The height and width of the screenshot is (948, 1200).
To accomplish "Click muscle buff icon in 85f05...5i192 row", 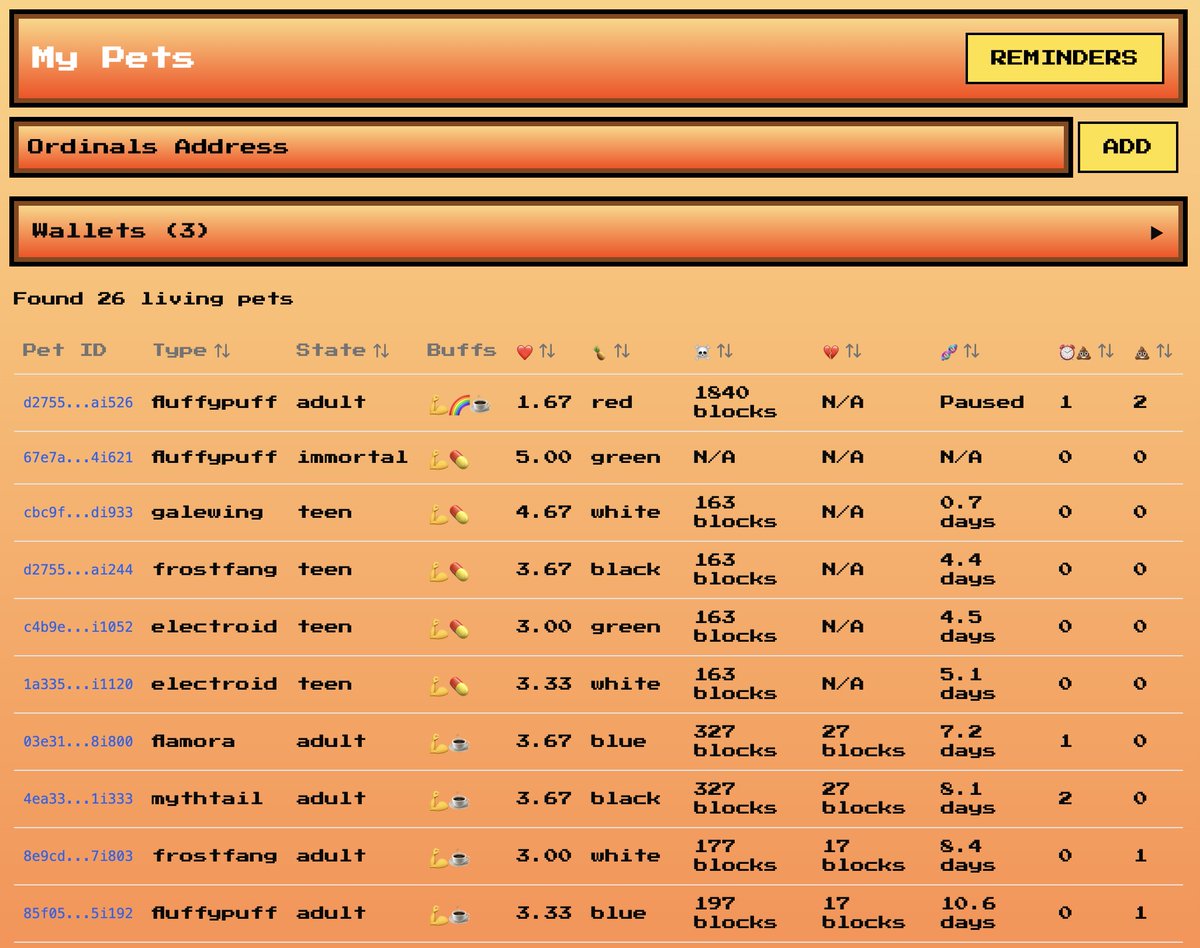I will coord(437,914).
